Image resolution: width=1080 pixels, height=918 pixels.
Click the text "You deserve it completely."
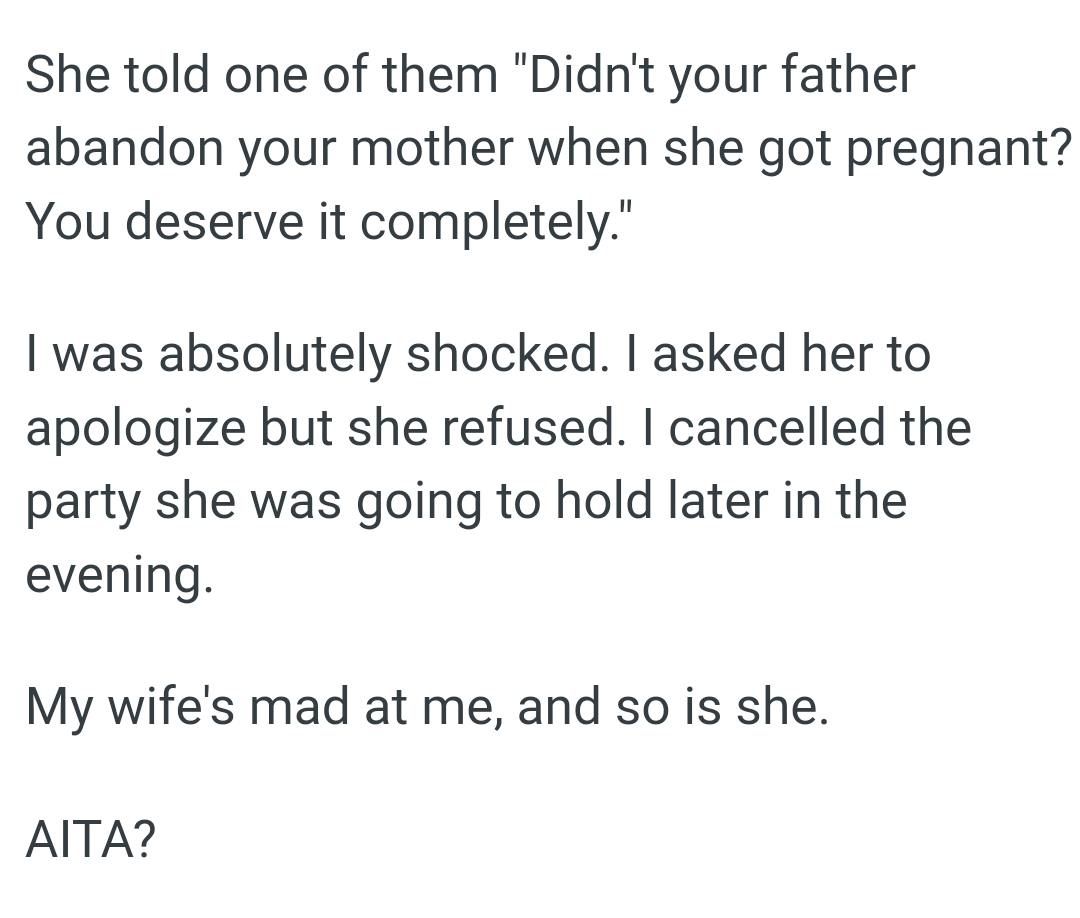coord(330,222)
